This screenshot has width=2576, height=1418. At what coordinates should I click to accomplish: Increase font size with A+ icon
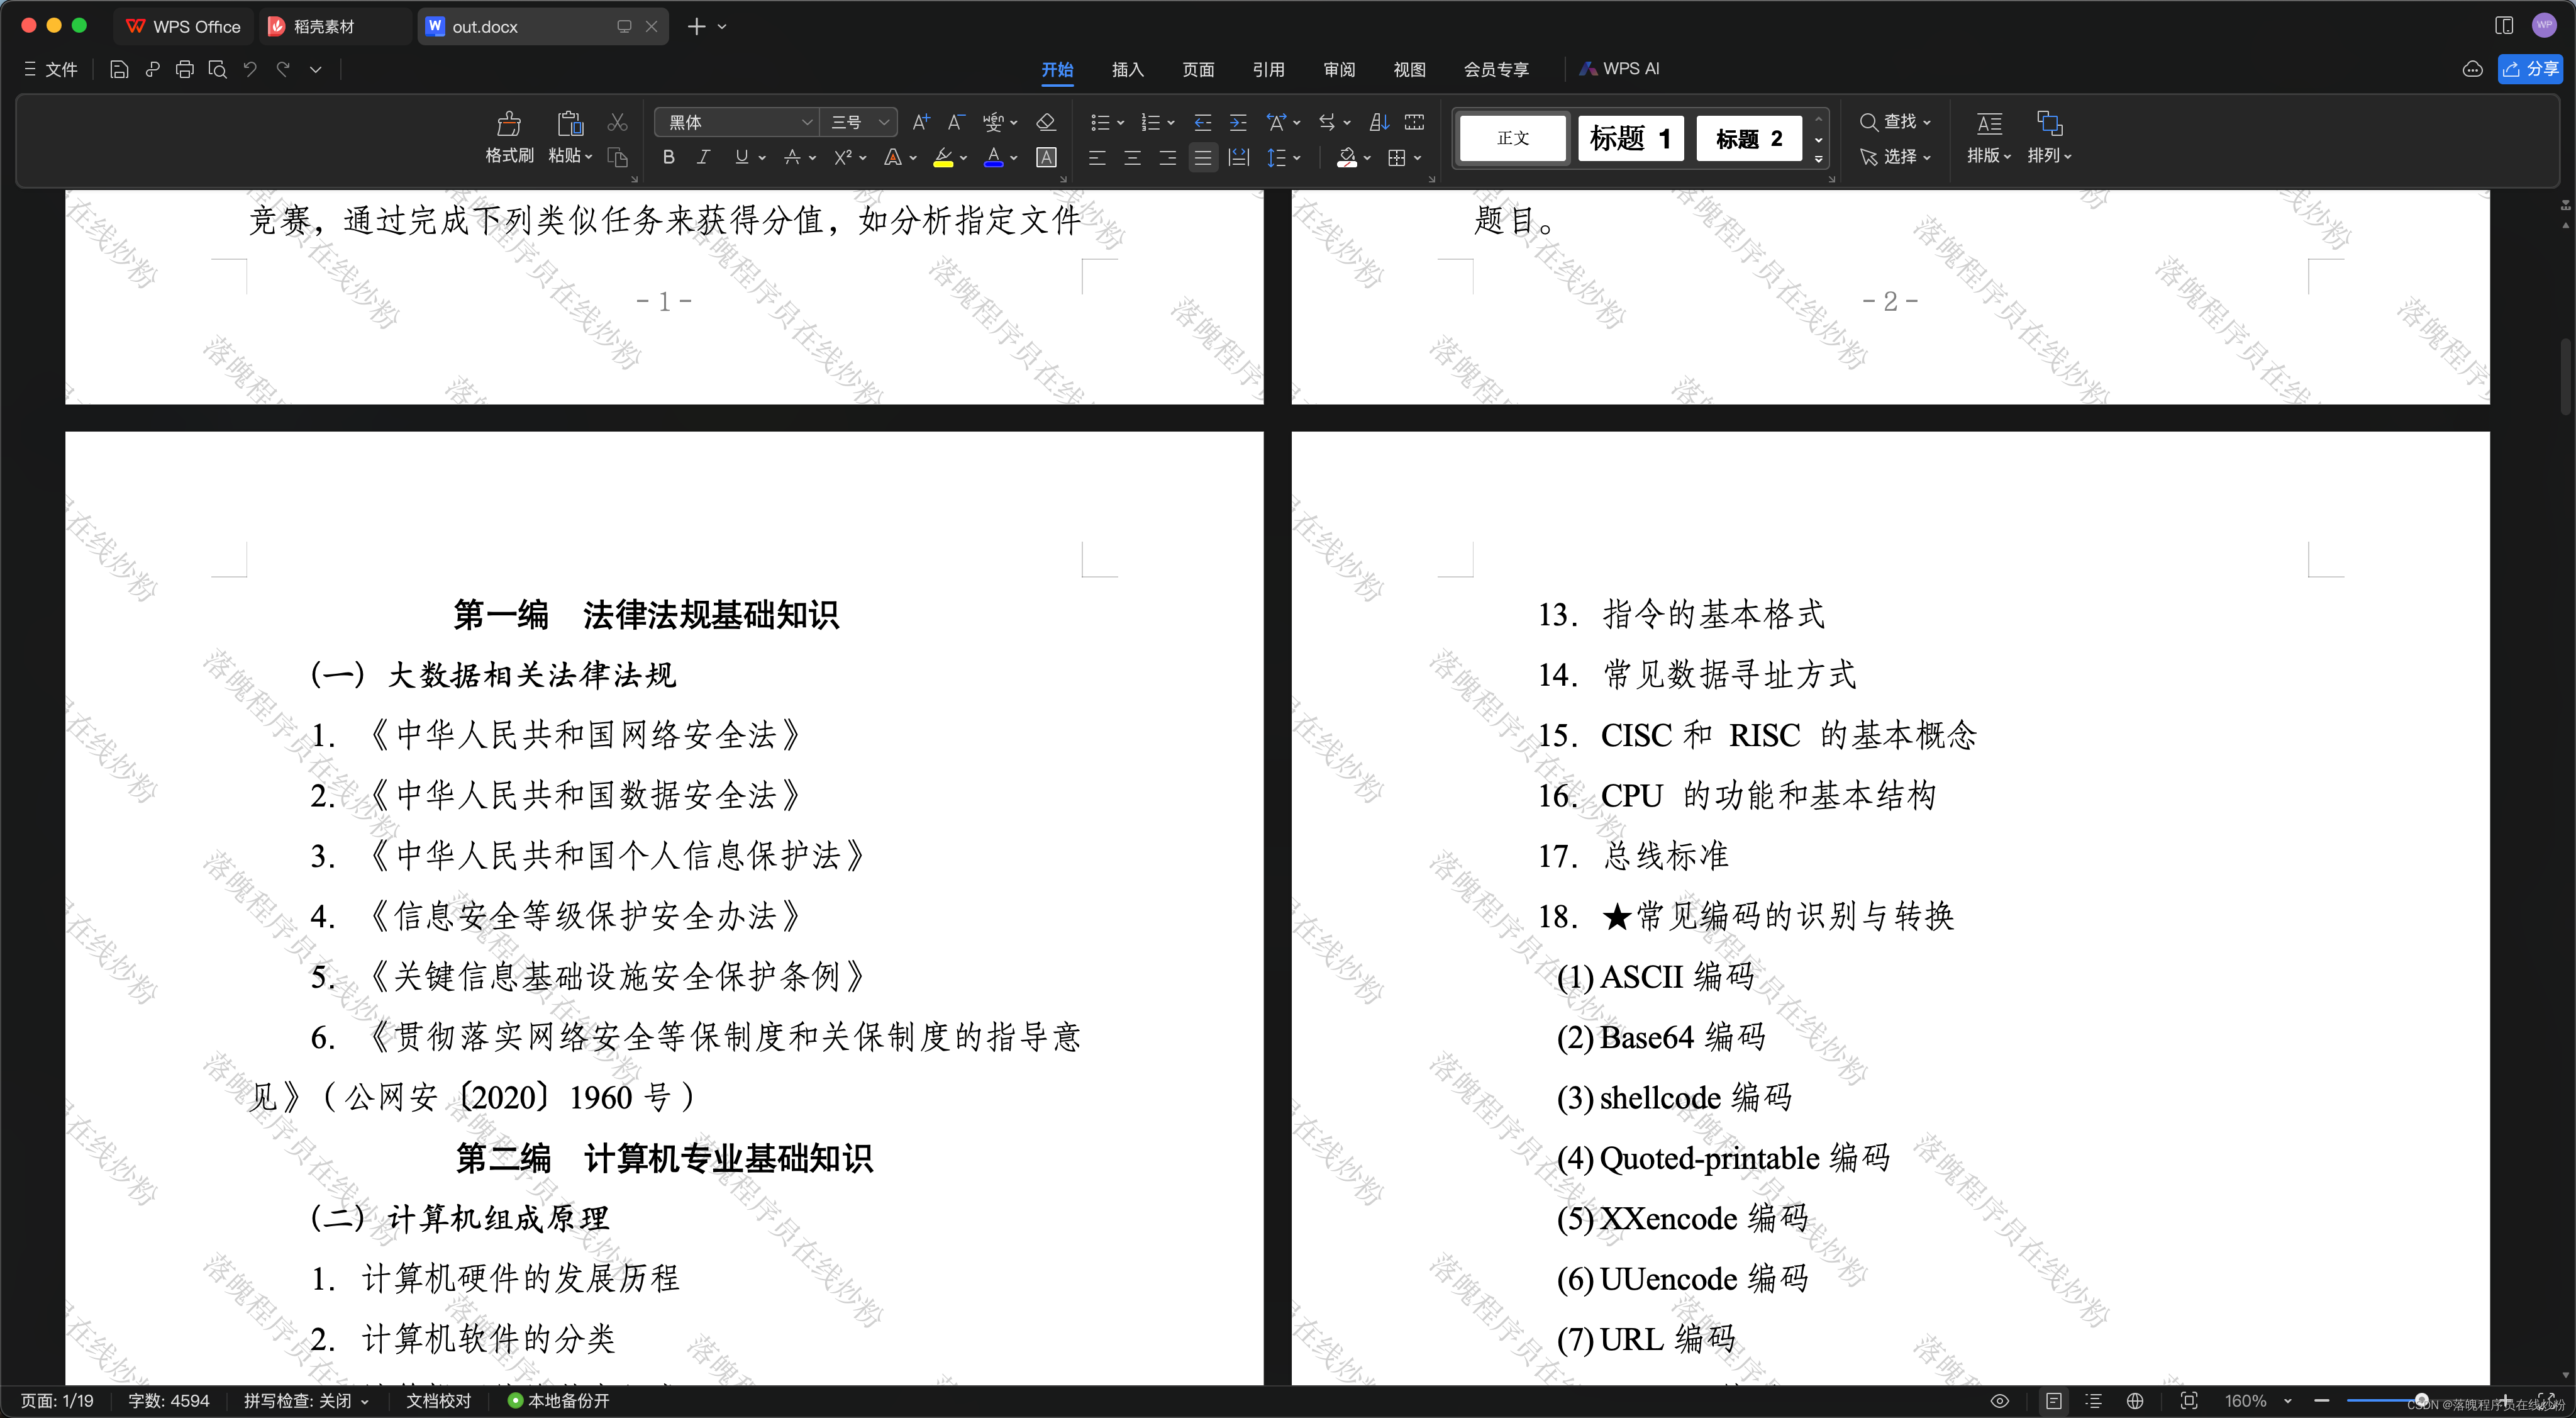pos(921,122)
